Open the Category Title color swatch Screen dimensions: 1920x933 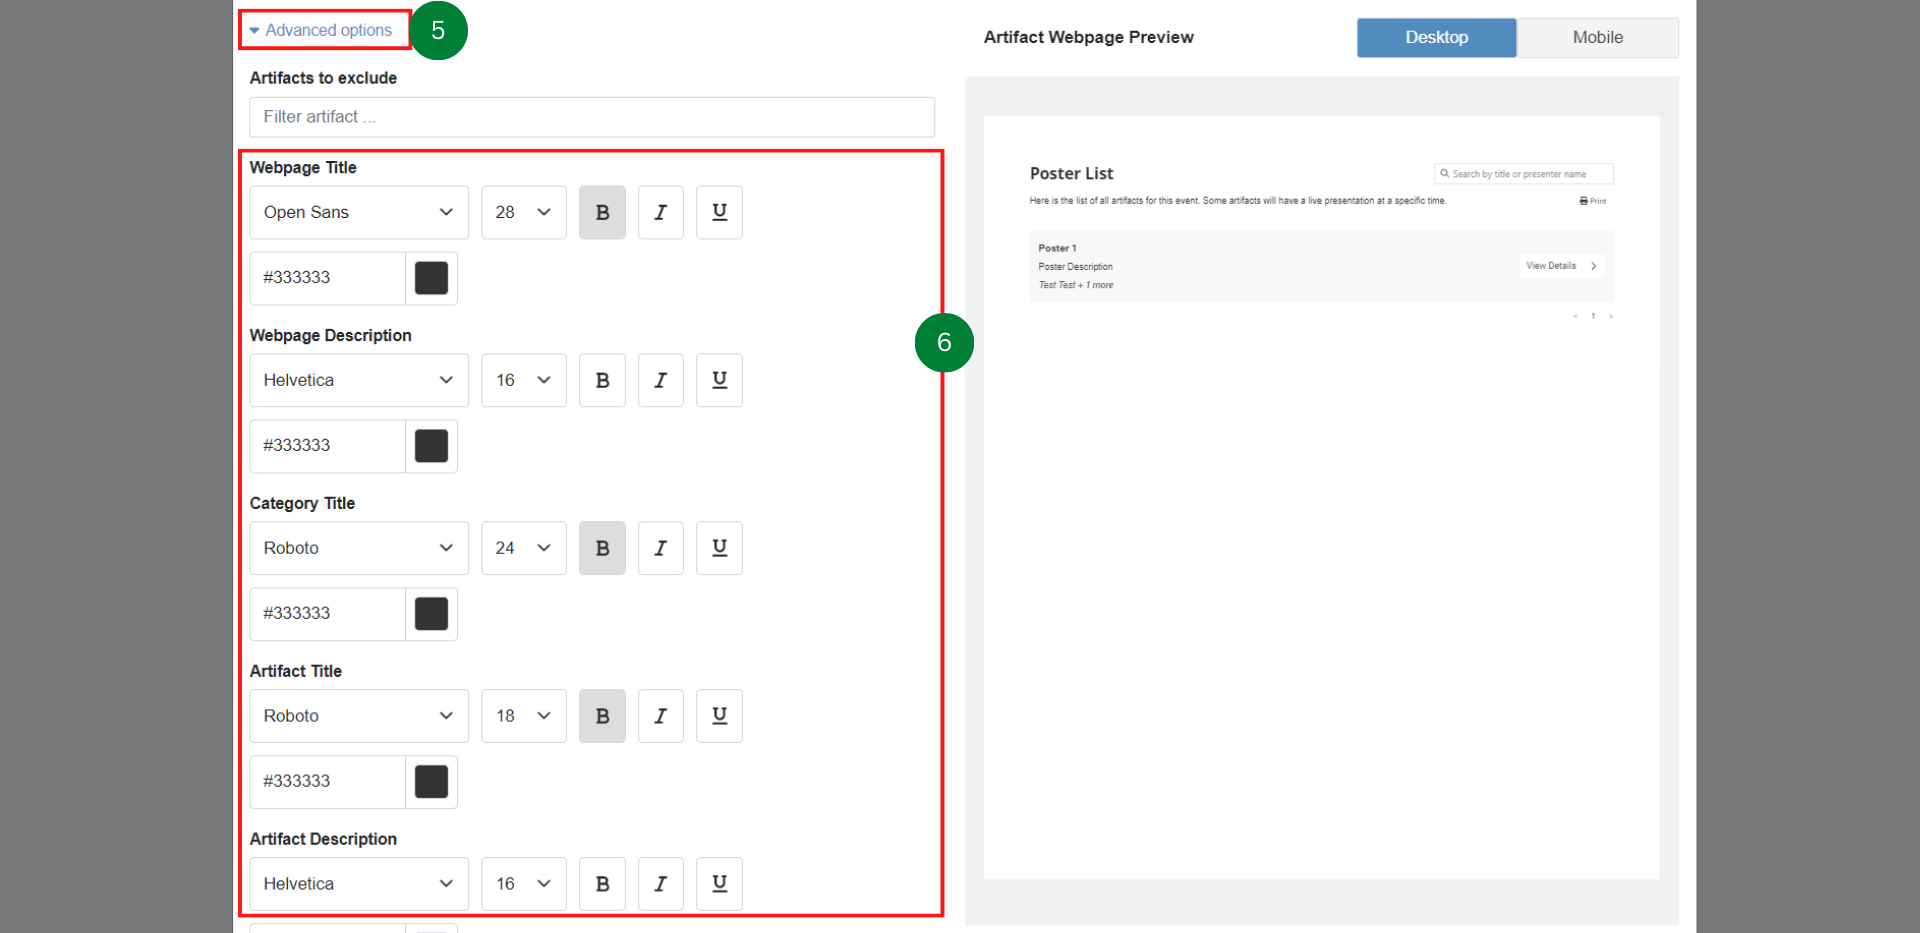pyautogui.click(x=431, y=614)
